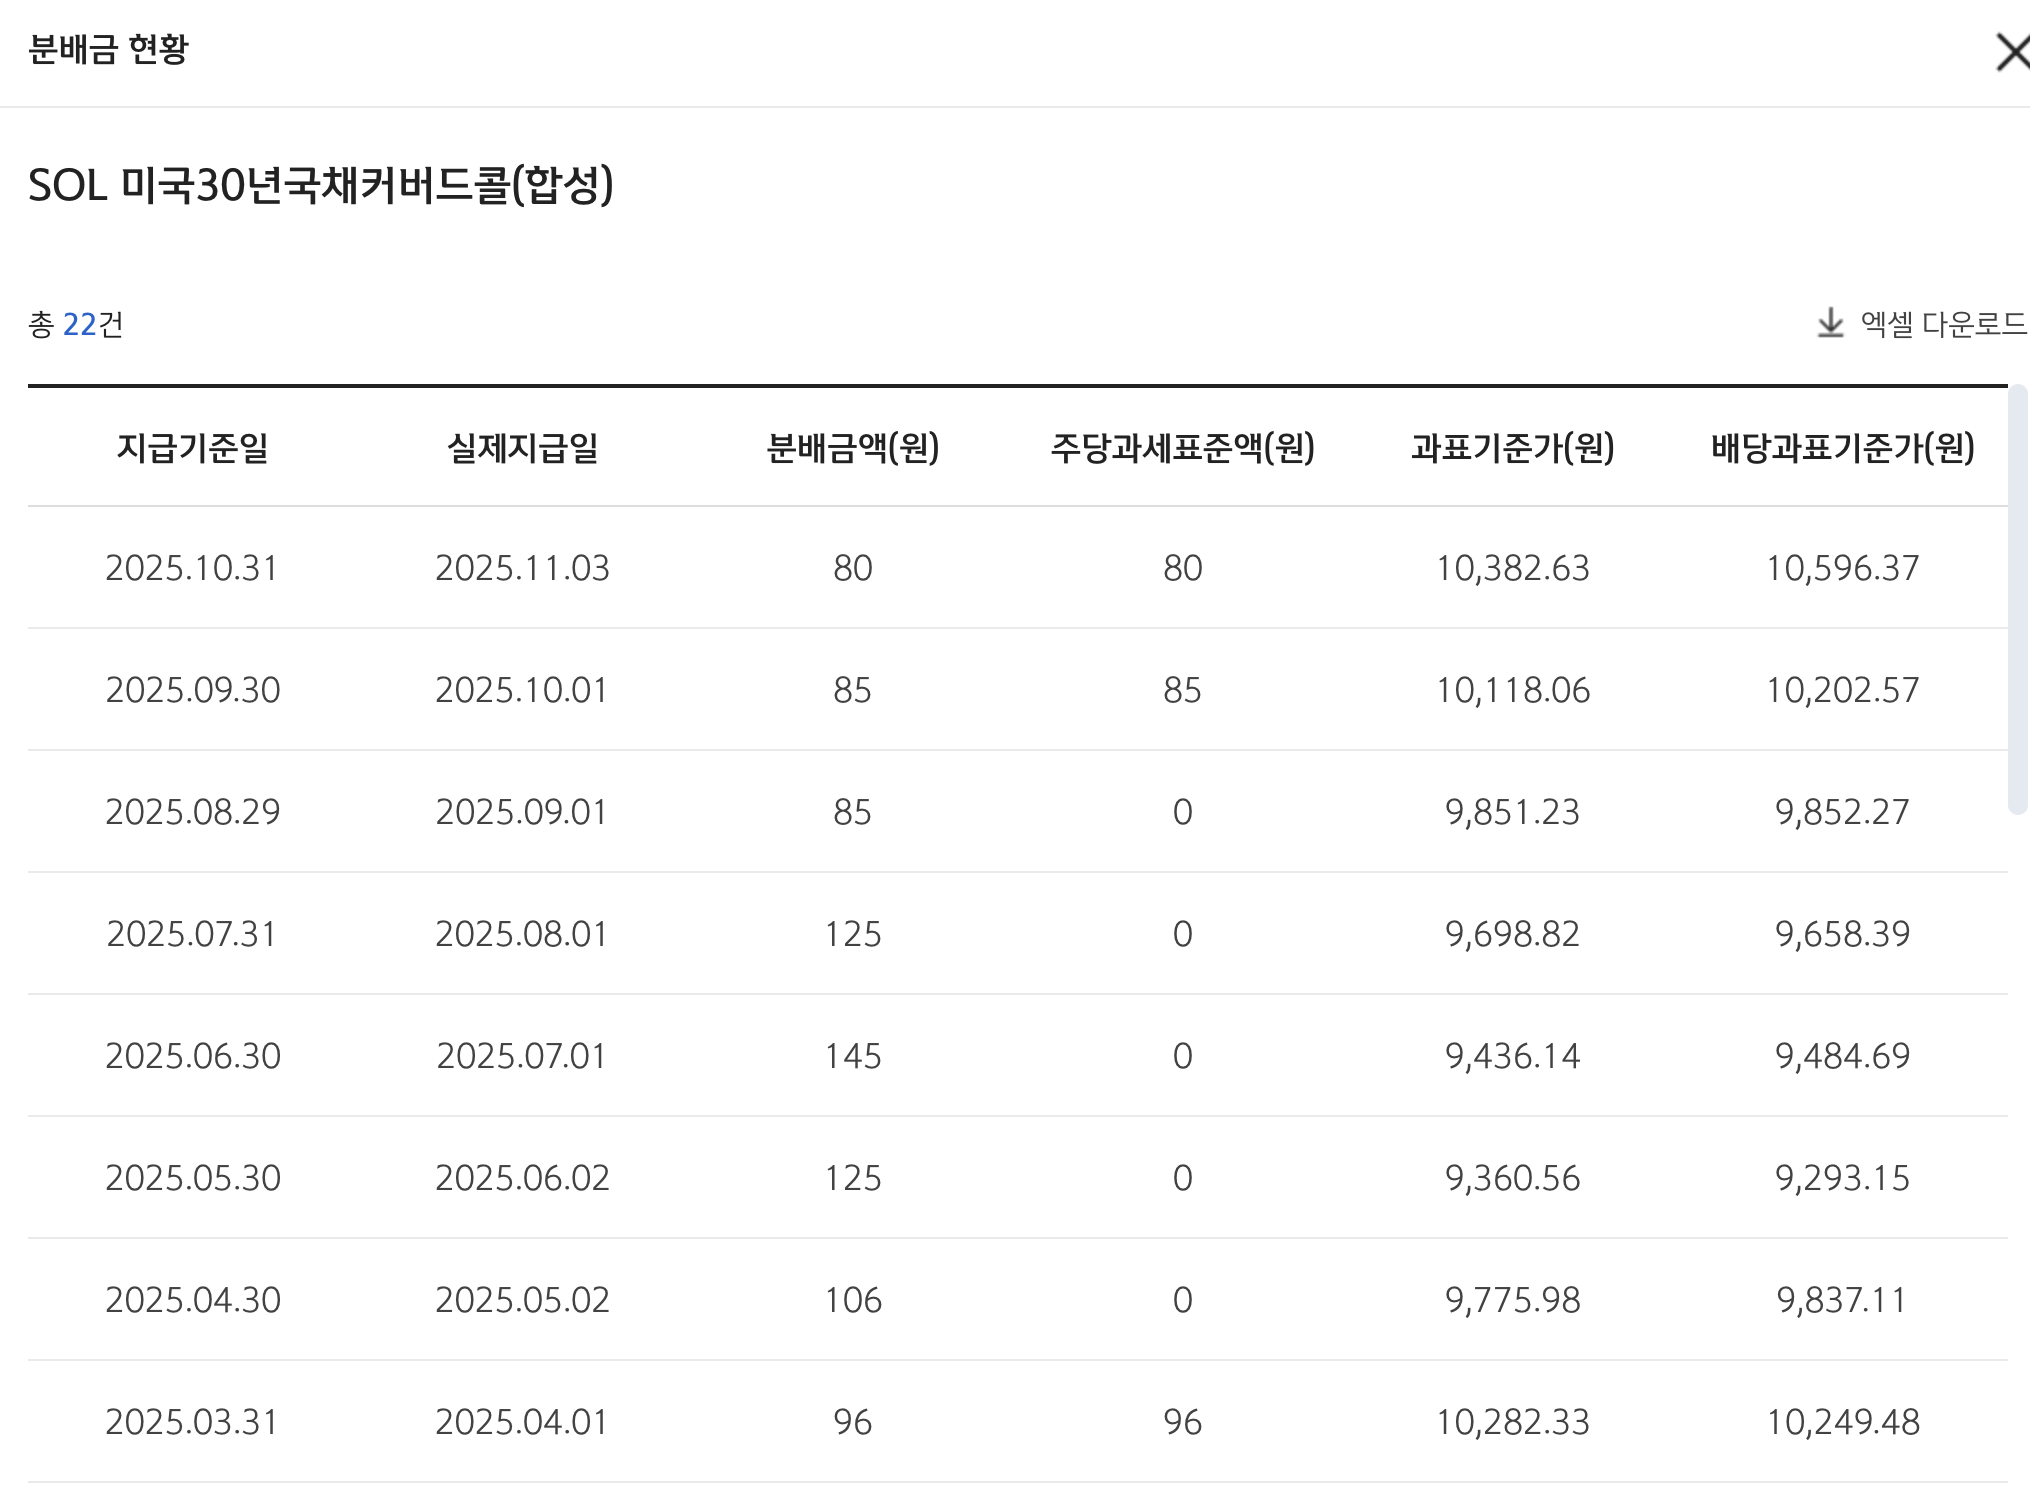Click the 10,249.48 dividend base price

[x=1842, y=1422]
